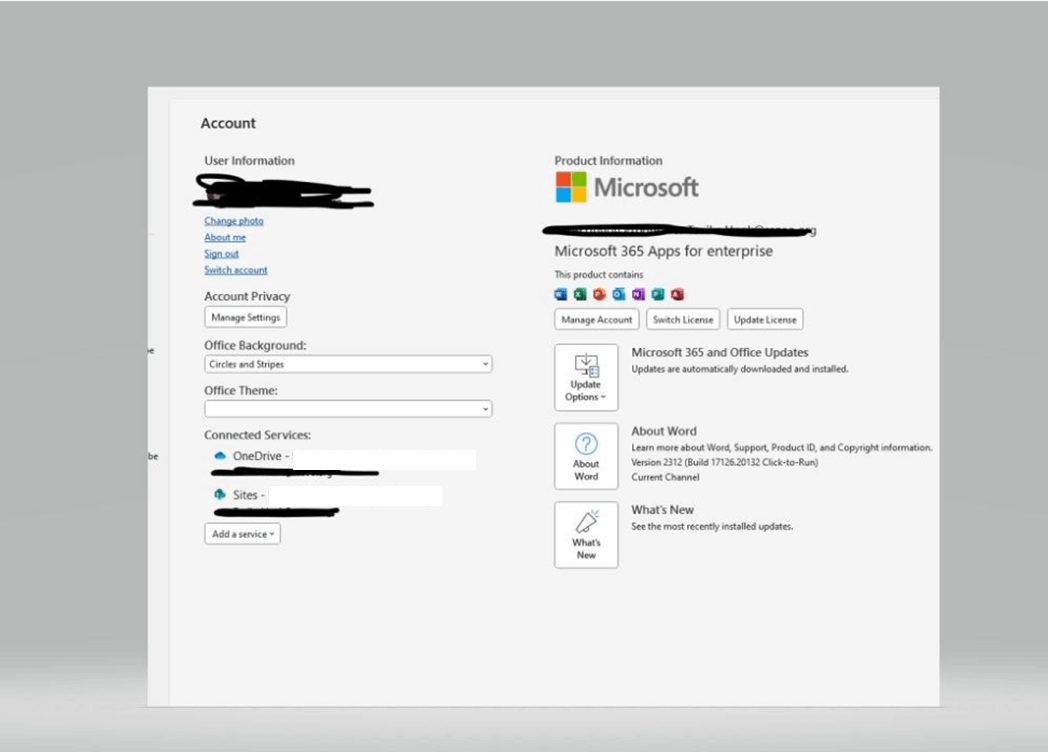Screen dimensions: 1048x752
Task: Click the Switch License button
Action: coord(683,320)
